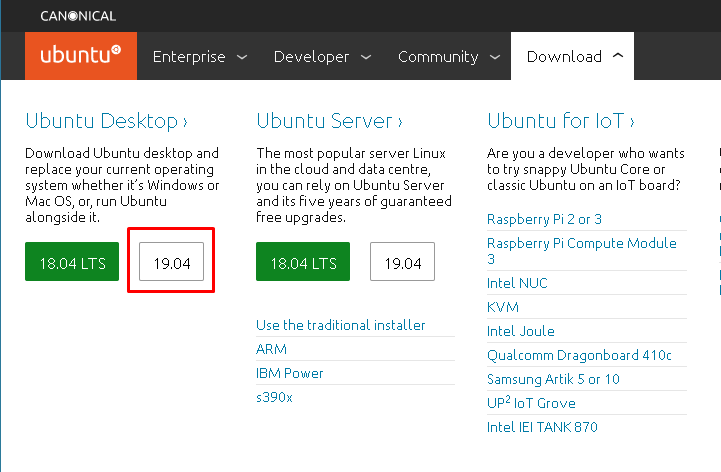
Task: Open the Ubuntu for IoT heading link
Action: coord(561,121)
